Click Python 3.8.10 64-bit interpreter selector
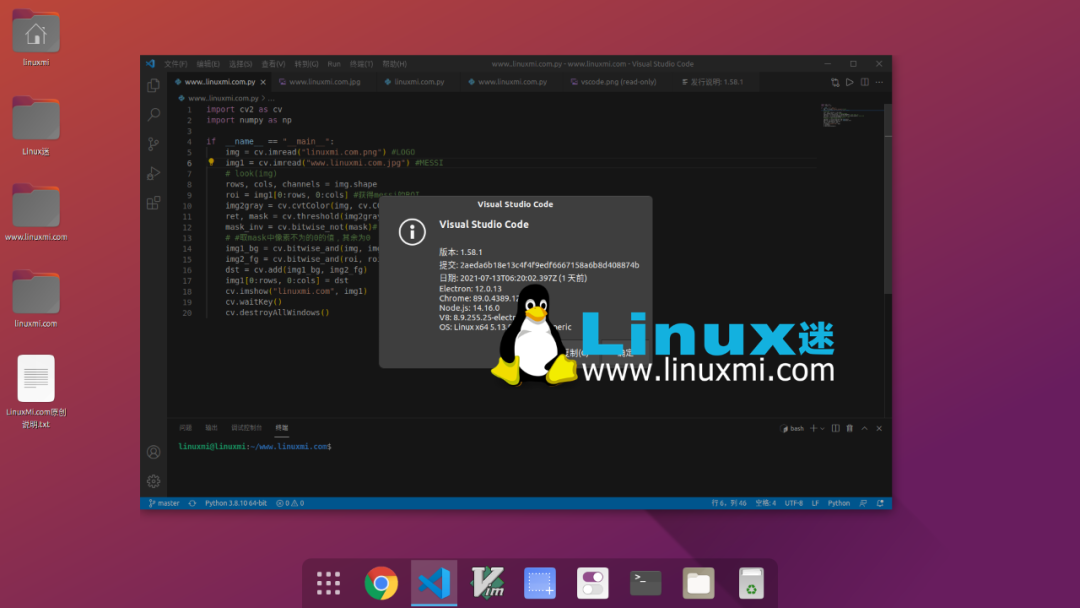The height and width of the screenshot is (608, 1080). [236, 503]
